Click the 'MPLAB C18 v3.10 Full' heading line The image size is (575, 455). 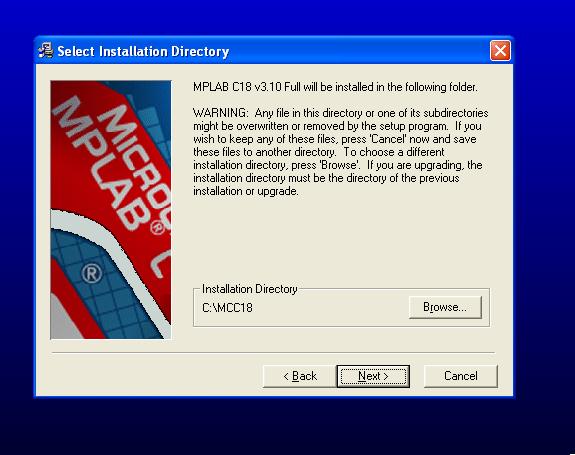click(x=335, y=87)
